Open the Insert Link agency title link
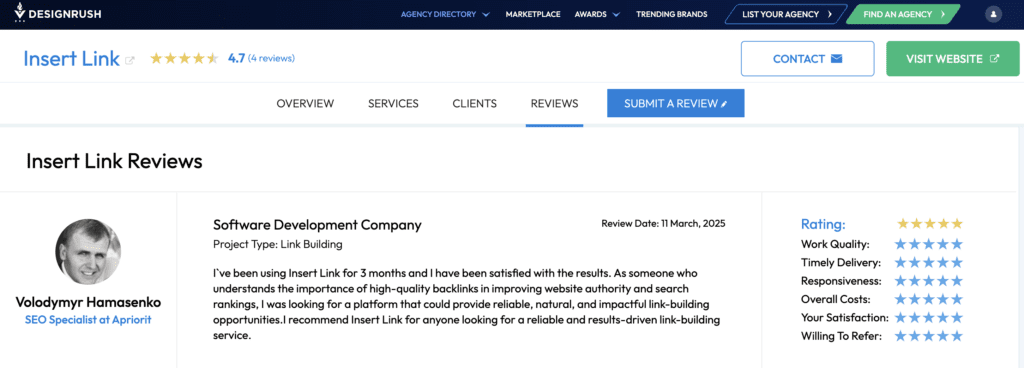The height and width of the screenshot is (368, 1024). pos(72,59)
